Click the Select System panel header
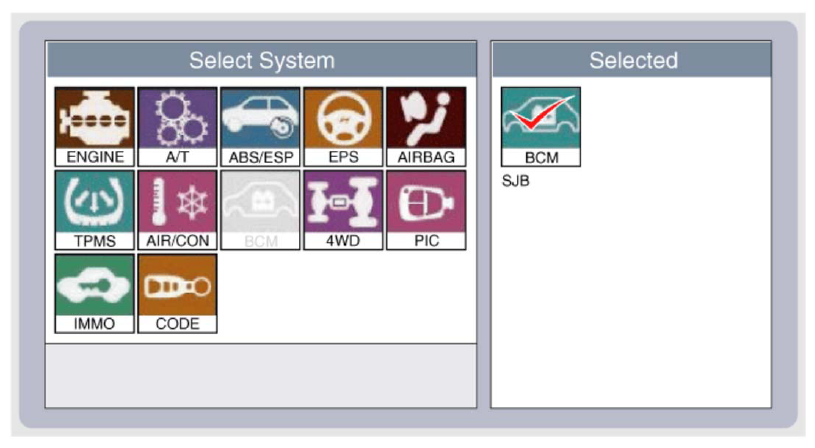 [261, 60]
